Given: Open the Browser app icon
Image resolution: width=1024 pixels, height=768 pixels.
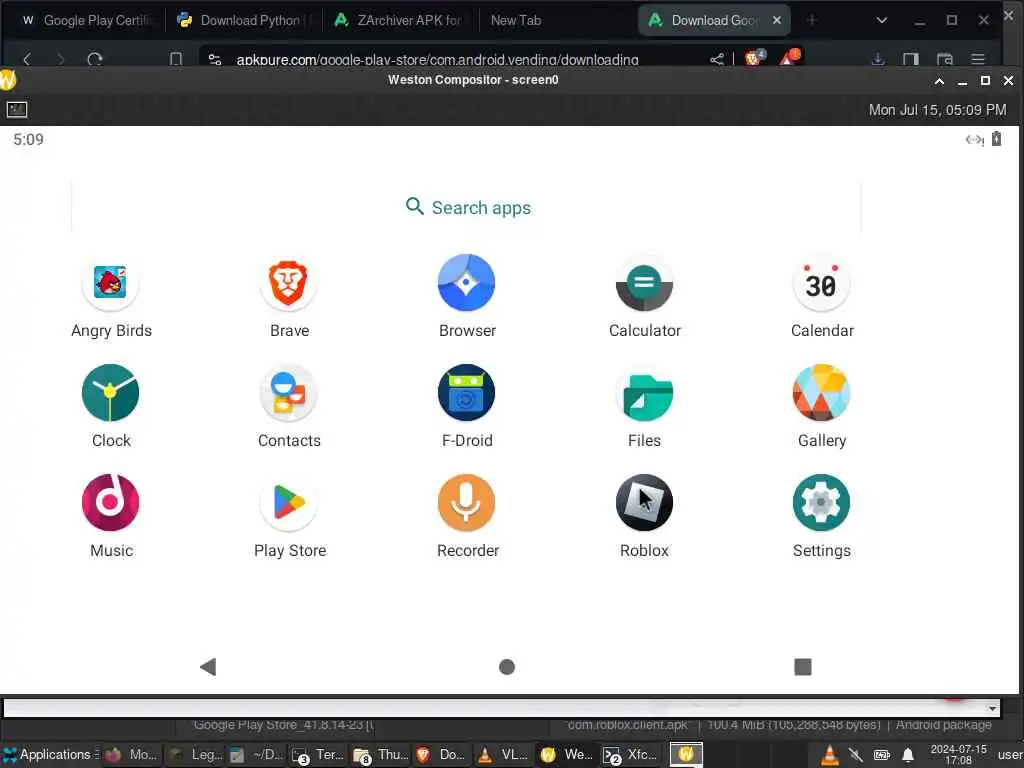Looking at the screenshot, I should coord(466,283).
